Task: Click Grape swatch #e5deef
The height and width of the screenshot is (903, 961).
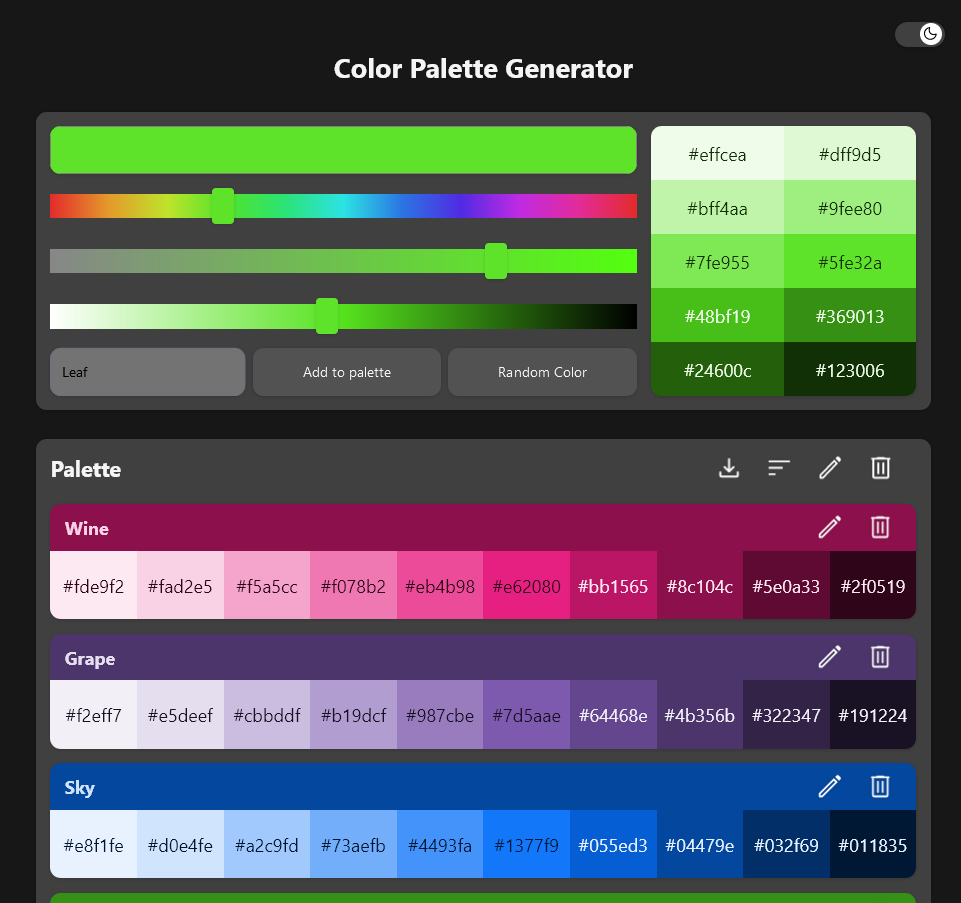Action: point(180,715)
